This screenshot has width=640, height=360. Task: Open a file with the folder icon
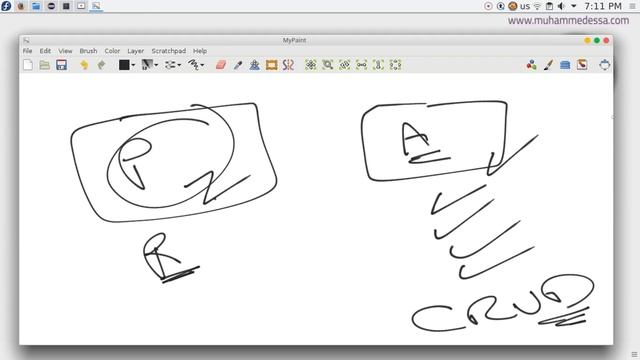[44, 65]
